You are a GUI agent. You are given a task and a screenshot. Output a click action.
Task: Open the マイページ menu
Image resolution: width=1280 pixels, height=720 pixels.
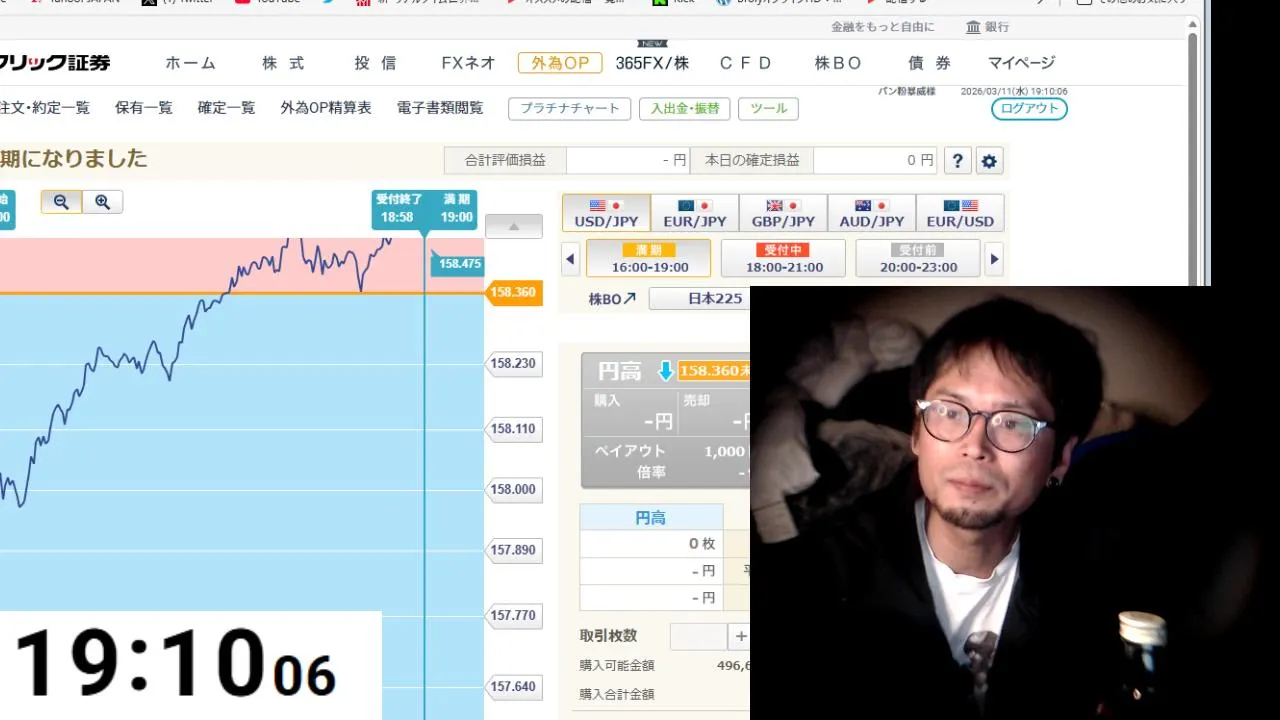[1021, 63]
